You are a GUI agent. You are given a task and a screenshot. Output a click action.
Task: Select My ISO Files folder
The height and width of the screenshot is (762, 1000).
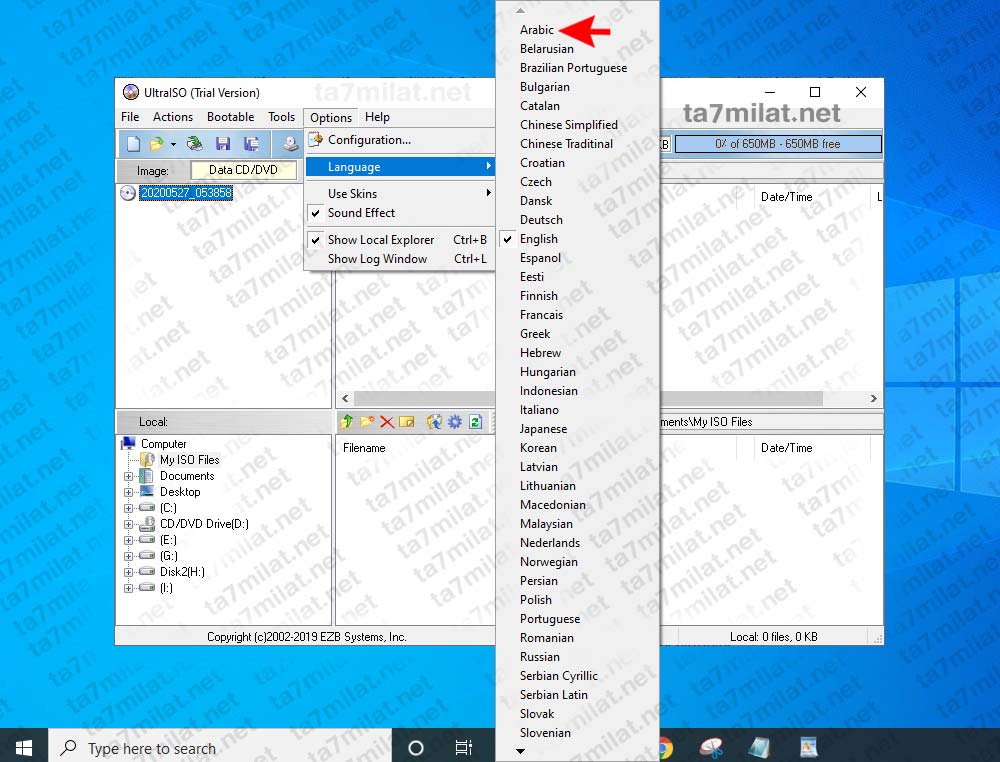click(x=189, y=460)
